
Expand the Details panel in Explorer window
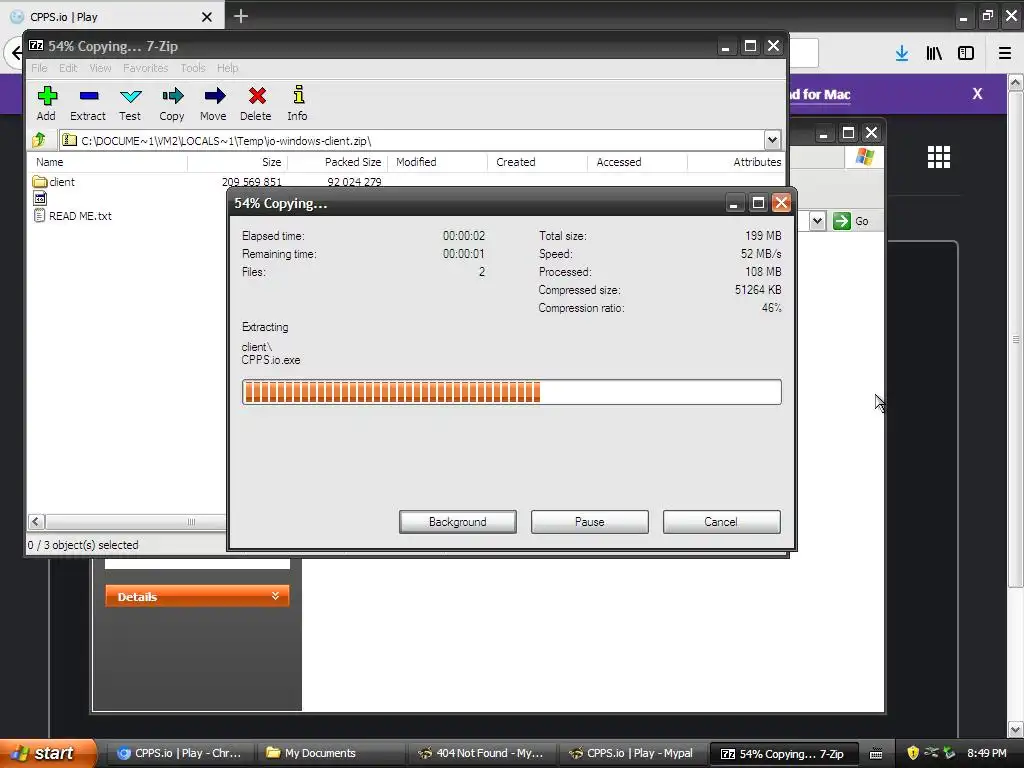[197, 596]
